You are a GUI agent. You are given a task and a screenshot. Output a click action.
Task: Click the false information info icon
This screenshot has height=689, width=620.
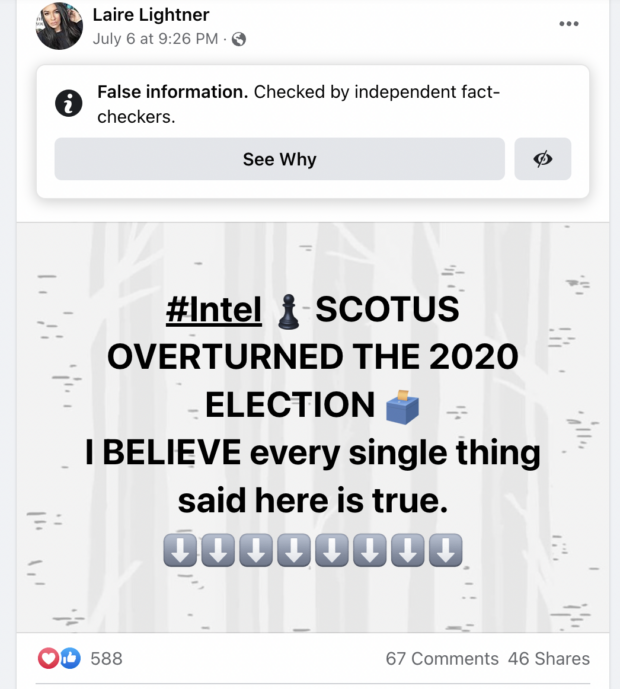click(68, 103)
